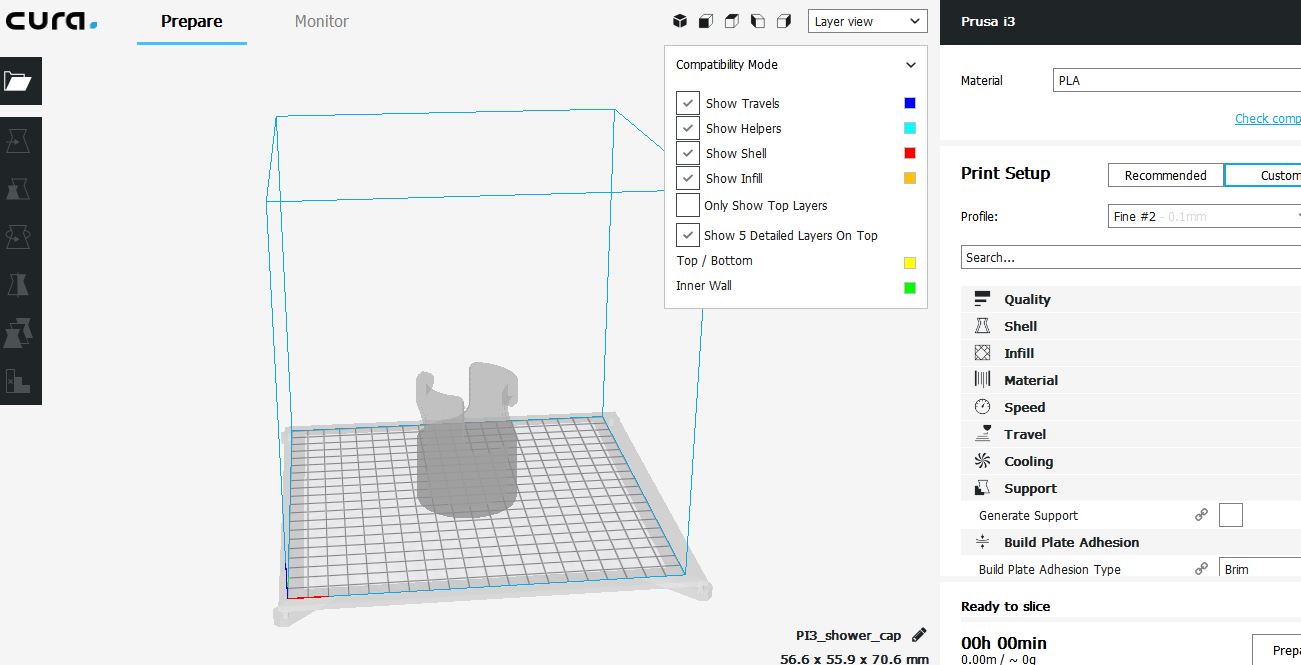Click the settings Search input field
1301x665 pixels.
pyautogui.click(x=1130, y=257)
